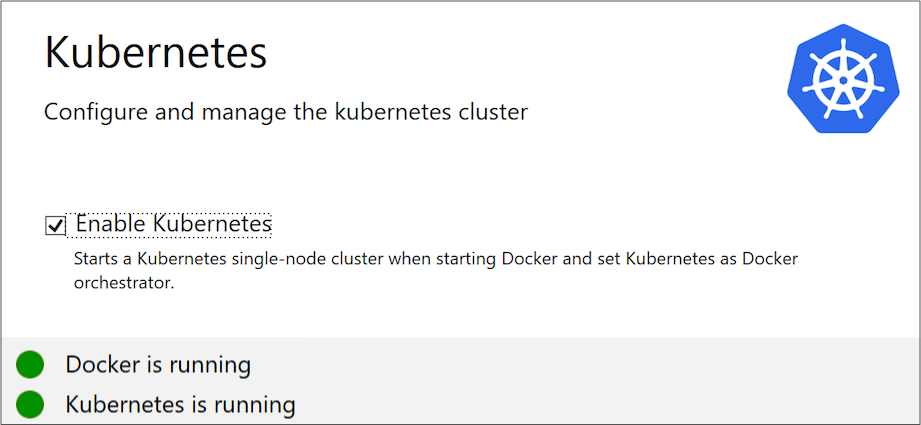Click the Configure and manage subtitle text

(285, 111)
